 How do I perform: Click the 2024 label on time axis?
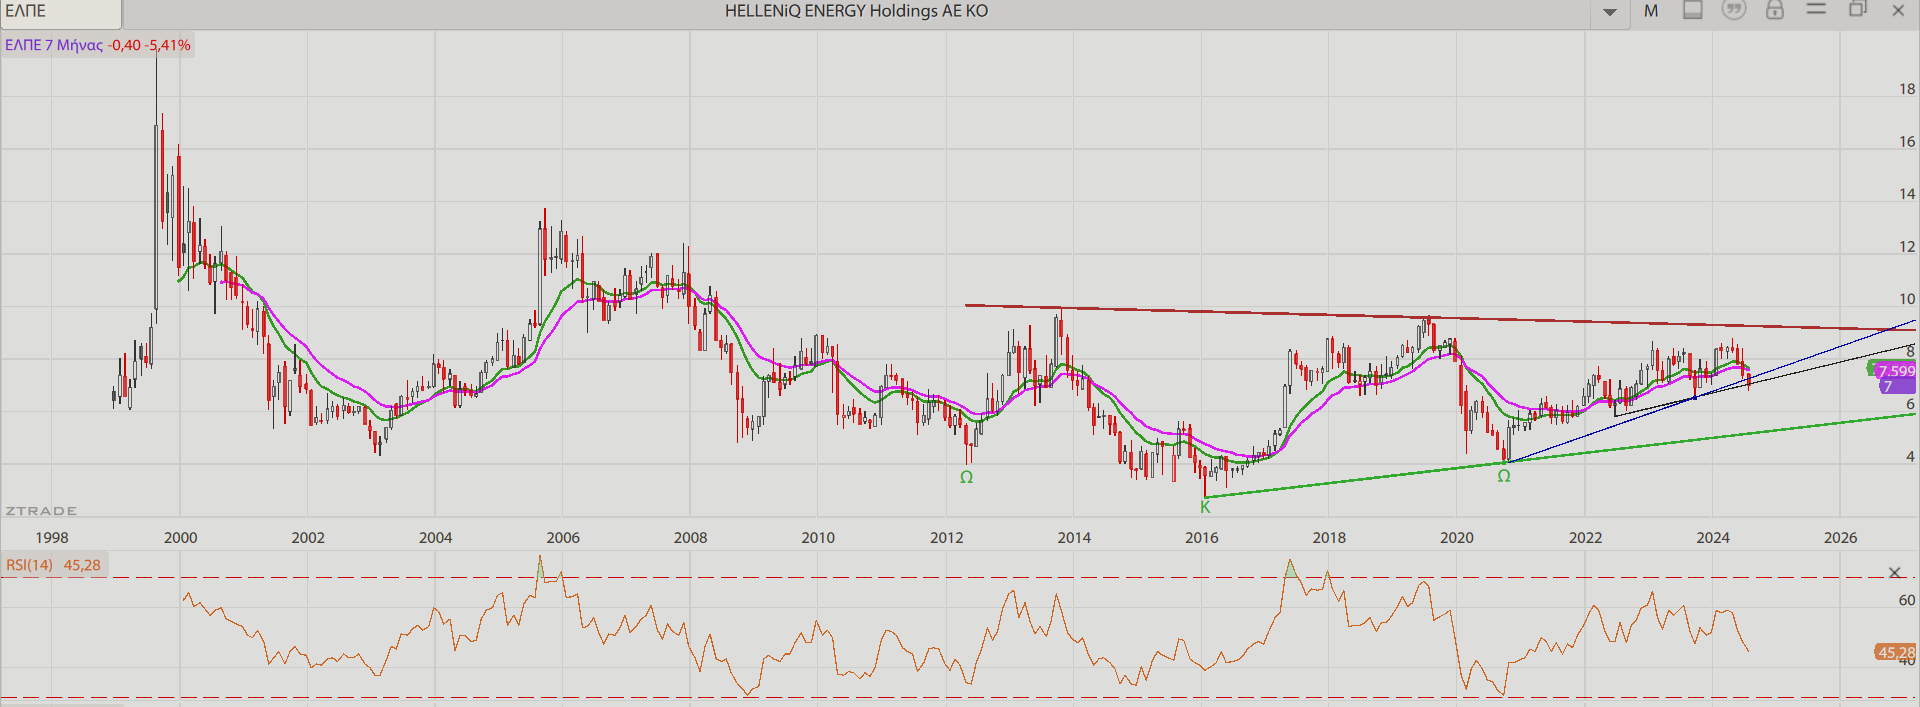tap(1713, 537)
